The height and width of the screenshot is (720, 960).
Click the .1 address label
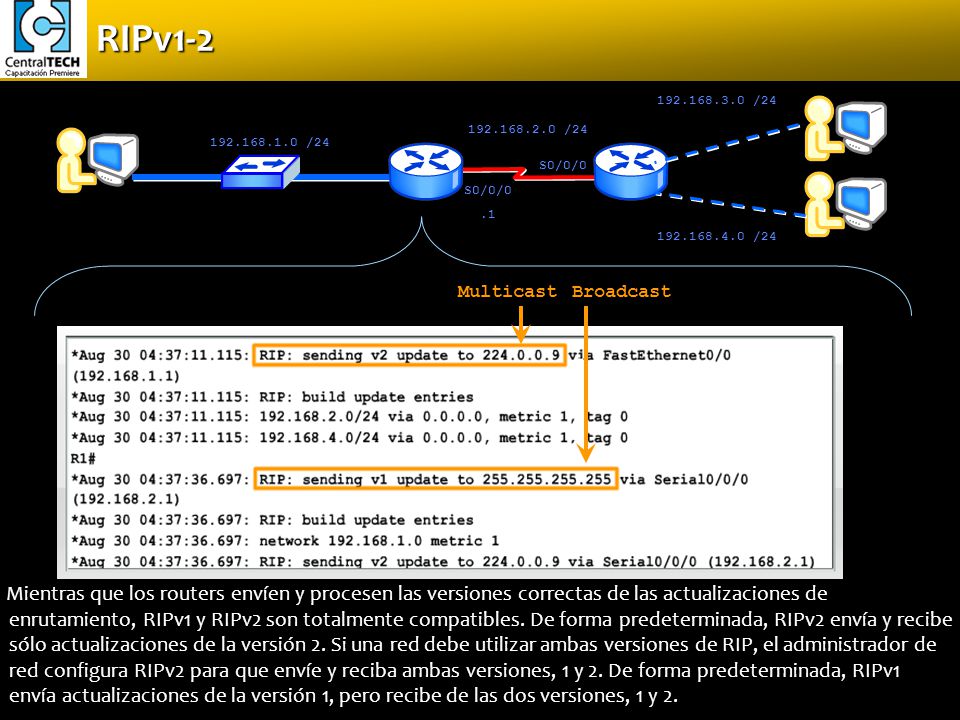pyautogui.click(x=488, y=214)
